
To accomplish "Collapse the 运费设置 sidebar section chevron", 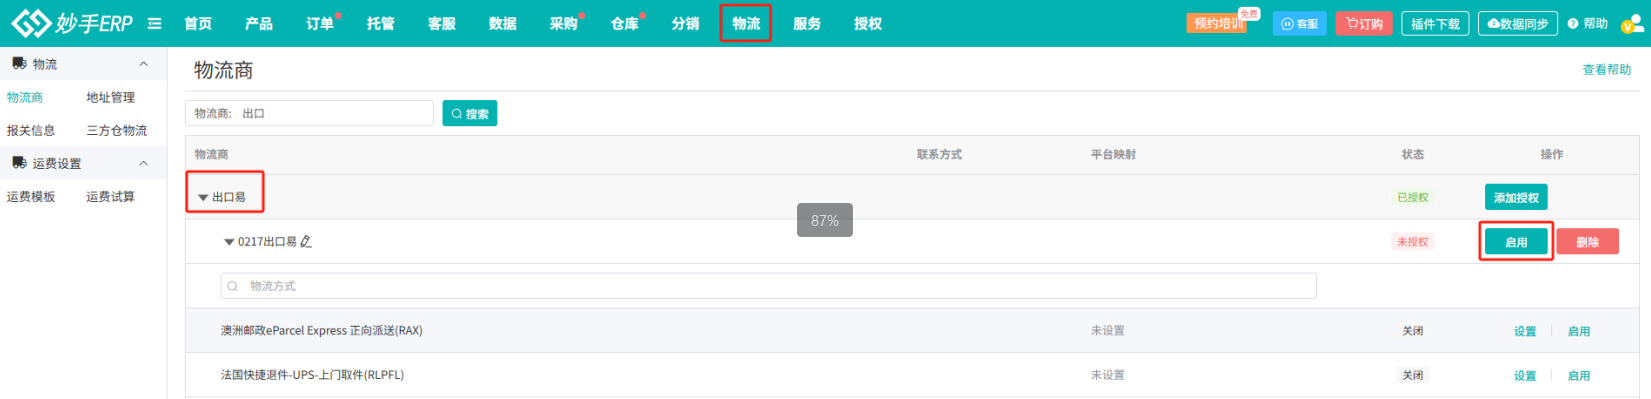I will (143, 163).
